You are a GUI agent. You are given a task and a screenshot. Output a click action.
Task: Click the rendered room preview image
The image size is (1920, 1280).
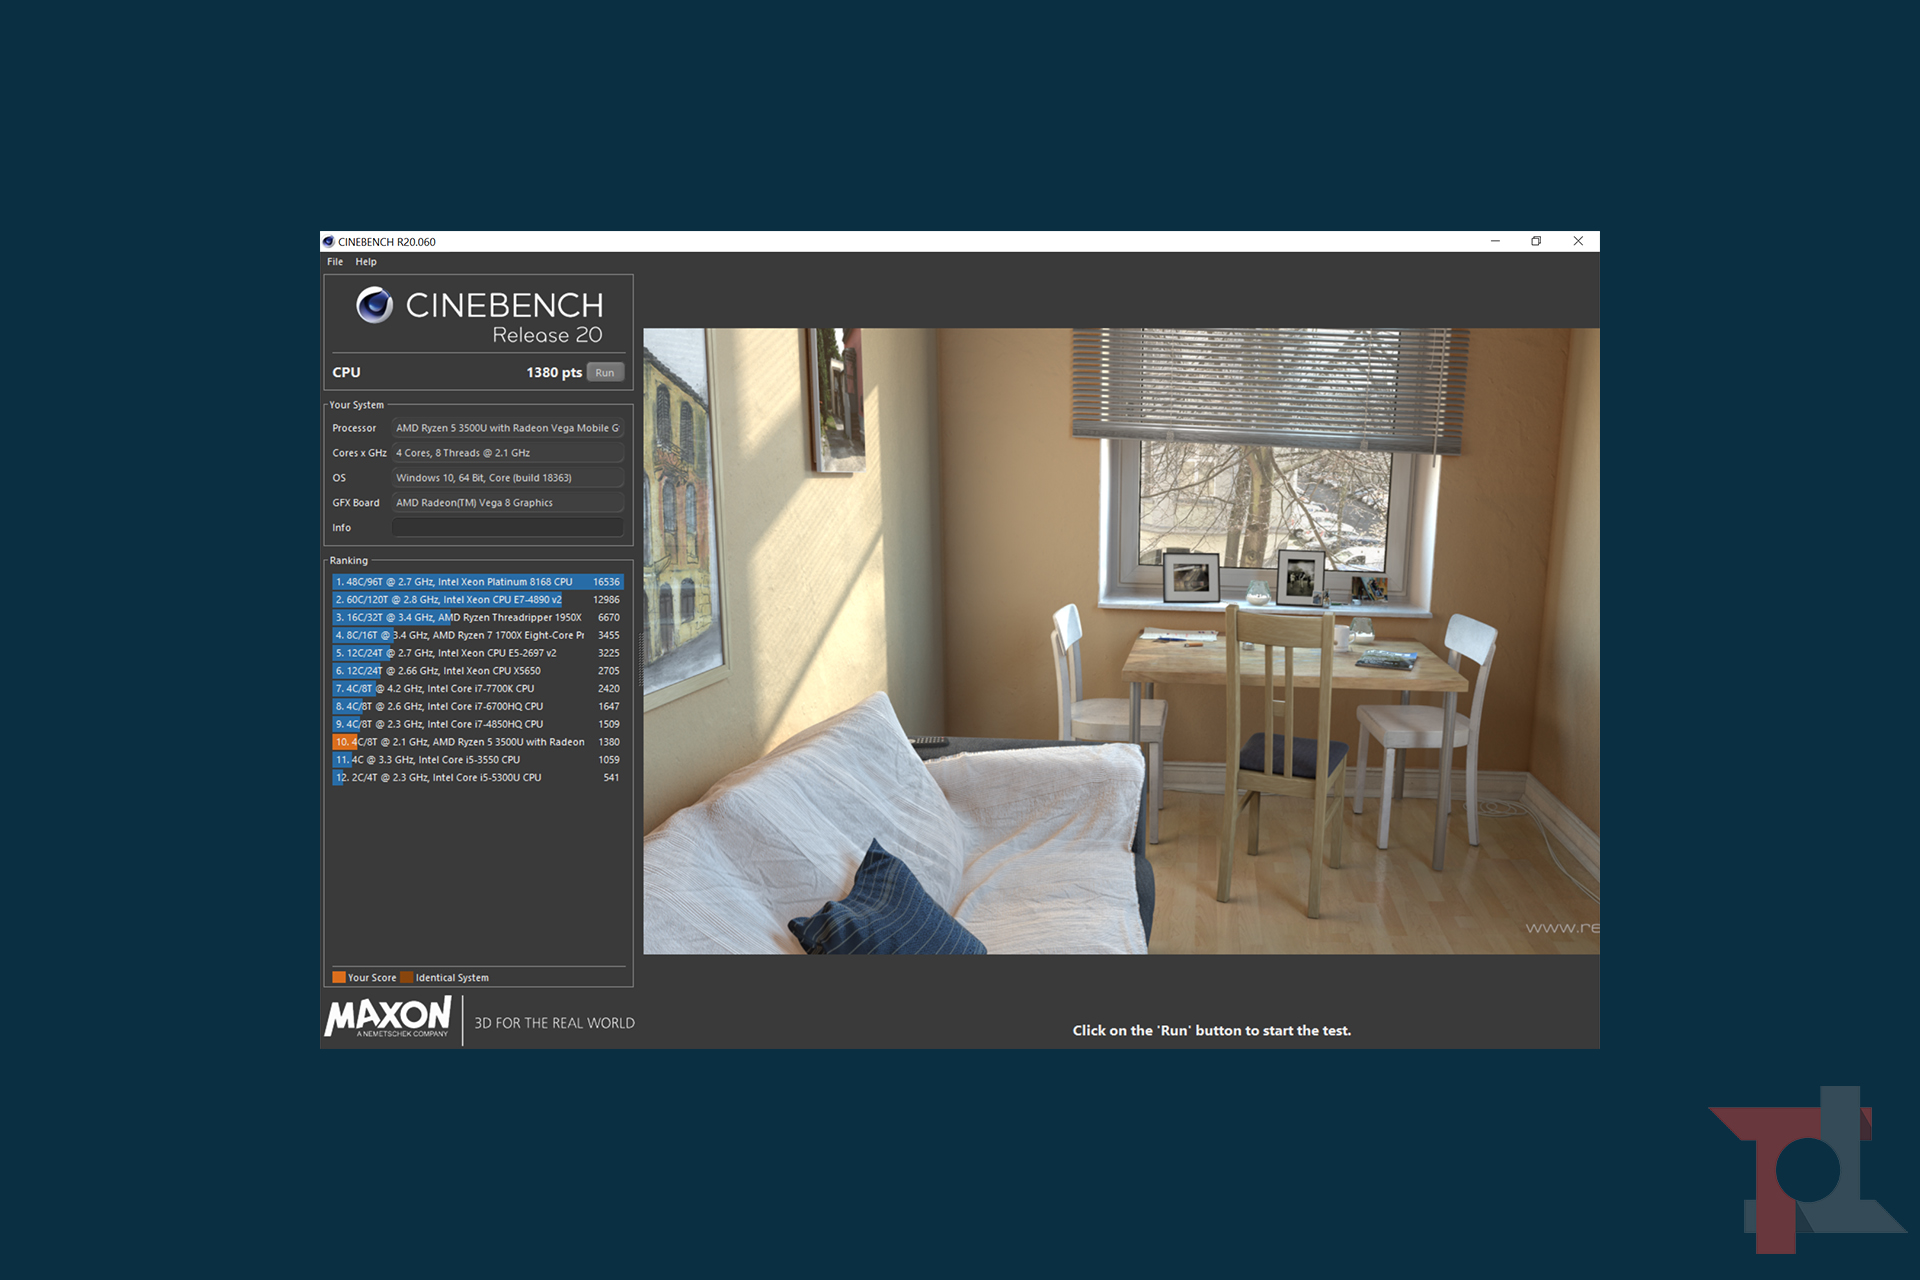pyautogui.click(x=1120, y=640)
